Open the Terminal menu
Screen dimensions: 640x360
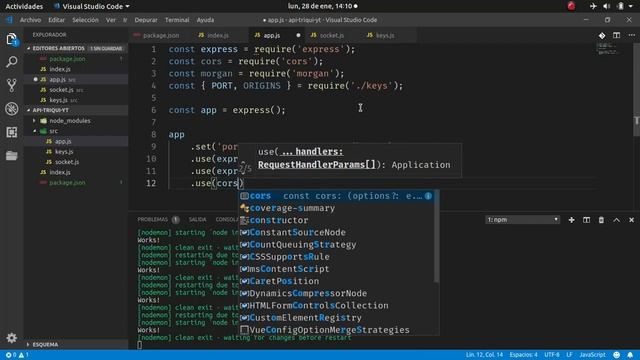click(177, 20)
